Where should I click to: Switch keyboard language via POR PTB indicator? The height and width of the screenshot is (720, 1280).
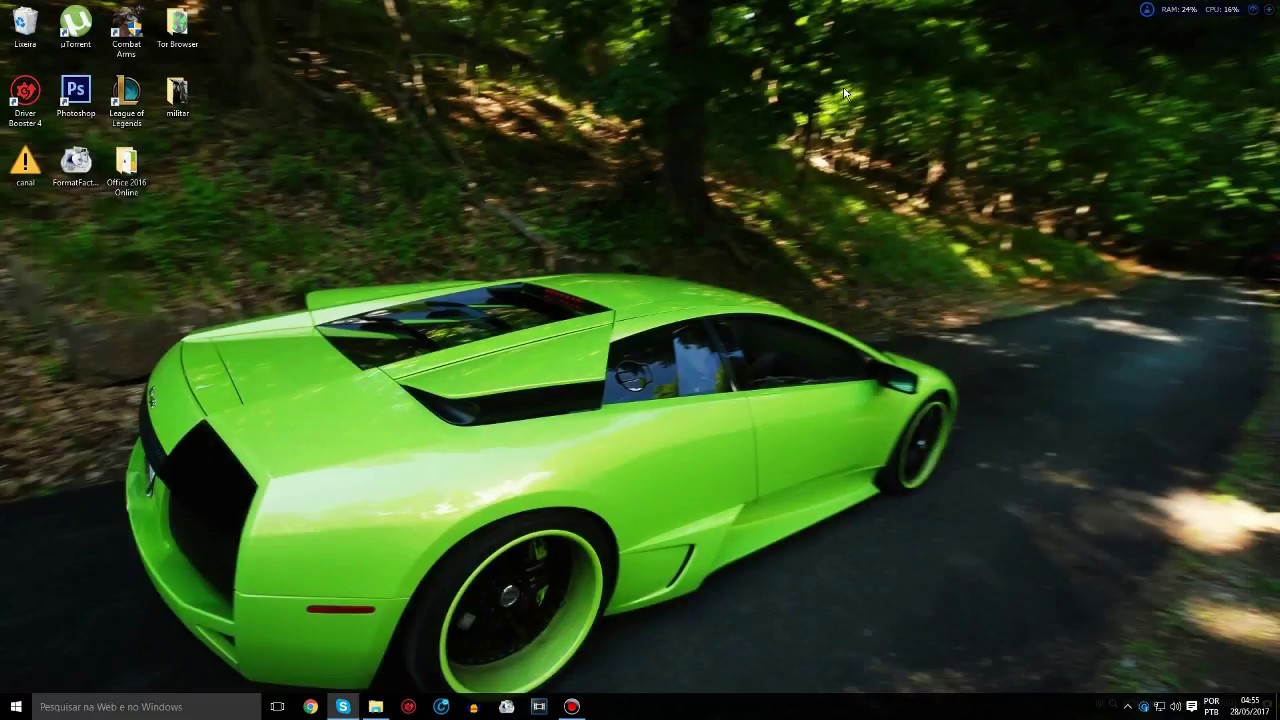1212,707
